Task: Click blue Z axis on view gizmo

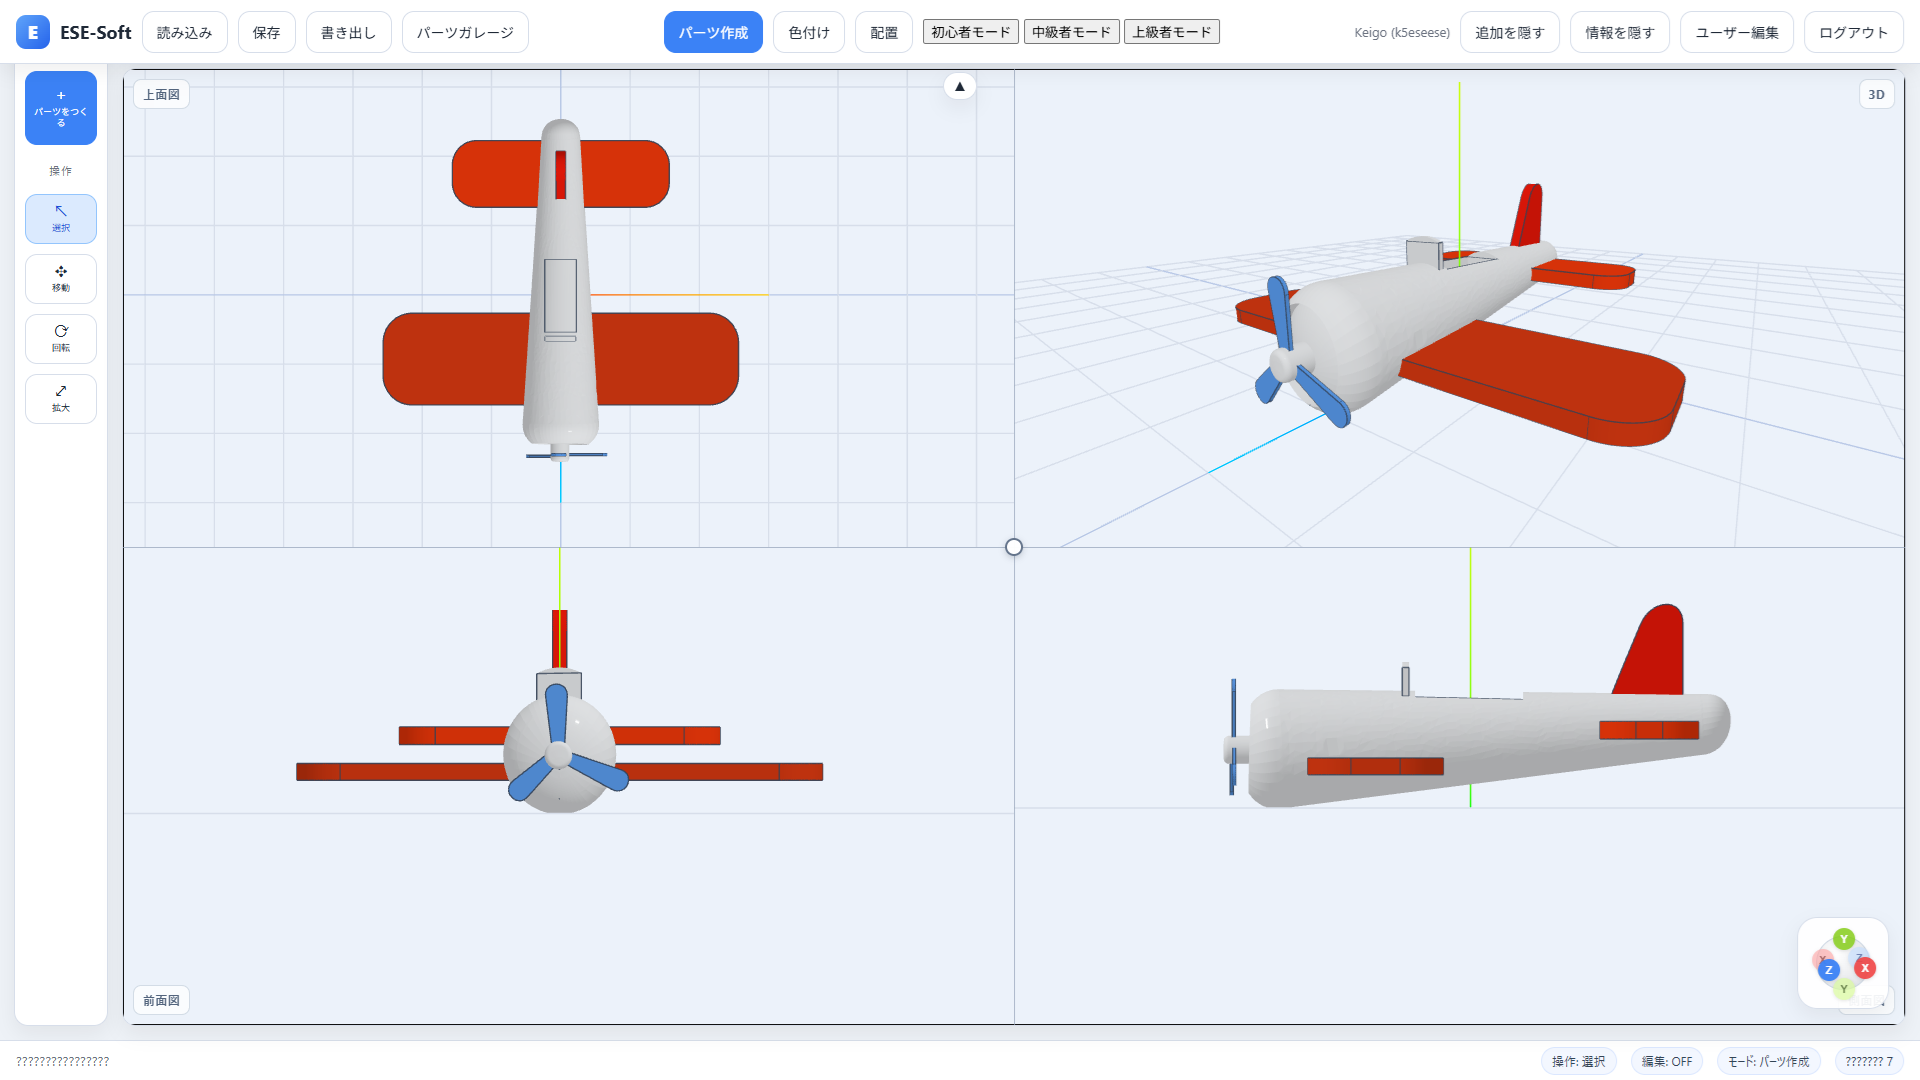Action: (x=1829, y=970)
